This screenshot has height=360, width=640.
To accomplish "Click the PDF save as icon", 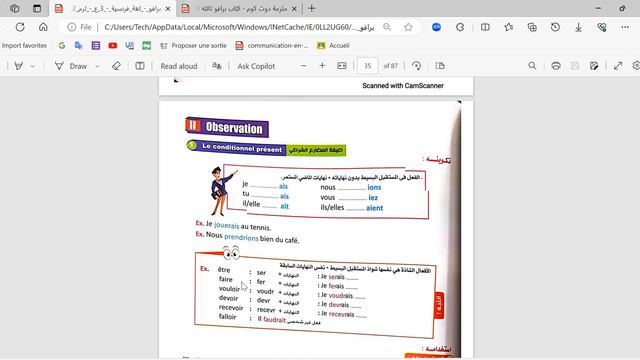I will (x=594, y=66).
